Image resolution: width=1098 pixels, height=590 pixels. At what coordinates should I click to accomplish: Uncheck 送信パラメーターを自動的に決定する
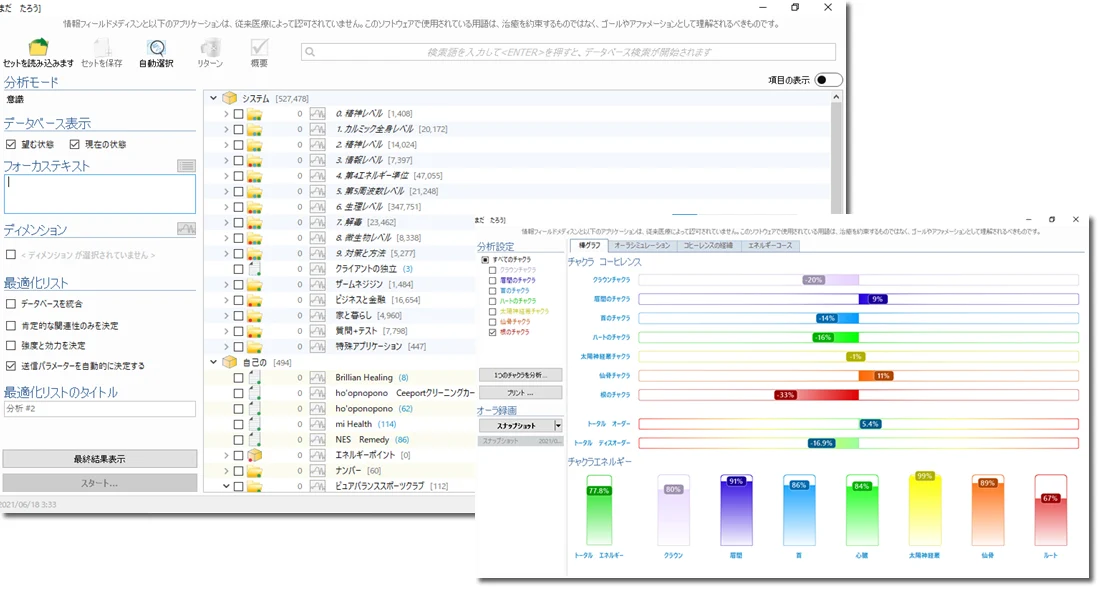[11, 365]
